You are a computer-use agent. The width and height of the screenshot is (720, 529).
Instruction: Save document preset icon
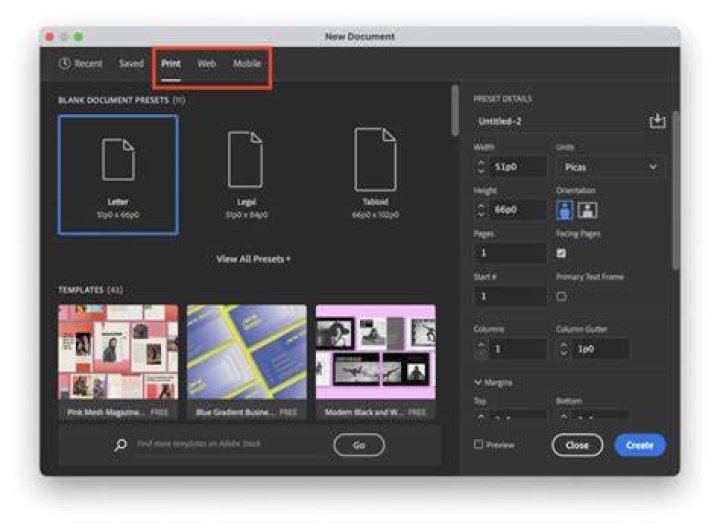657,121
